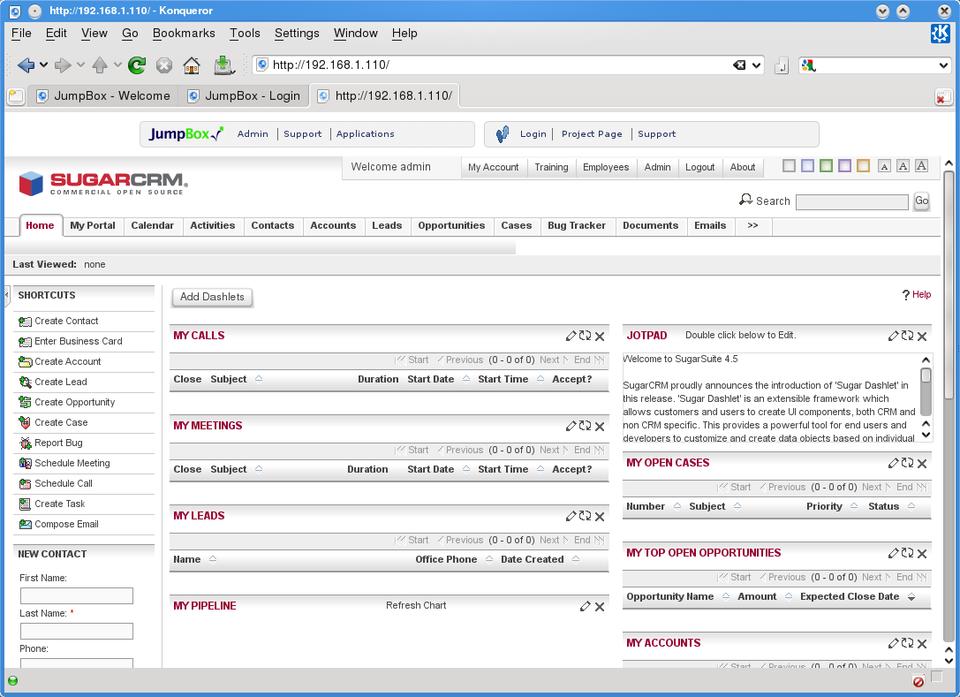Select the smallest font size 'A' button
This screenshot has height=697, width=960.
pyautogui.click(x=884, y=166)
